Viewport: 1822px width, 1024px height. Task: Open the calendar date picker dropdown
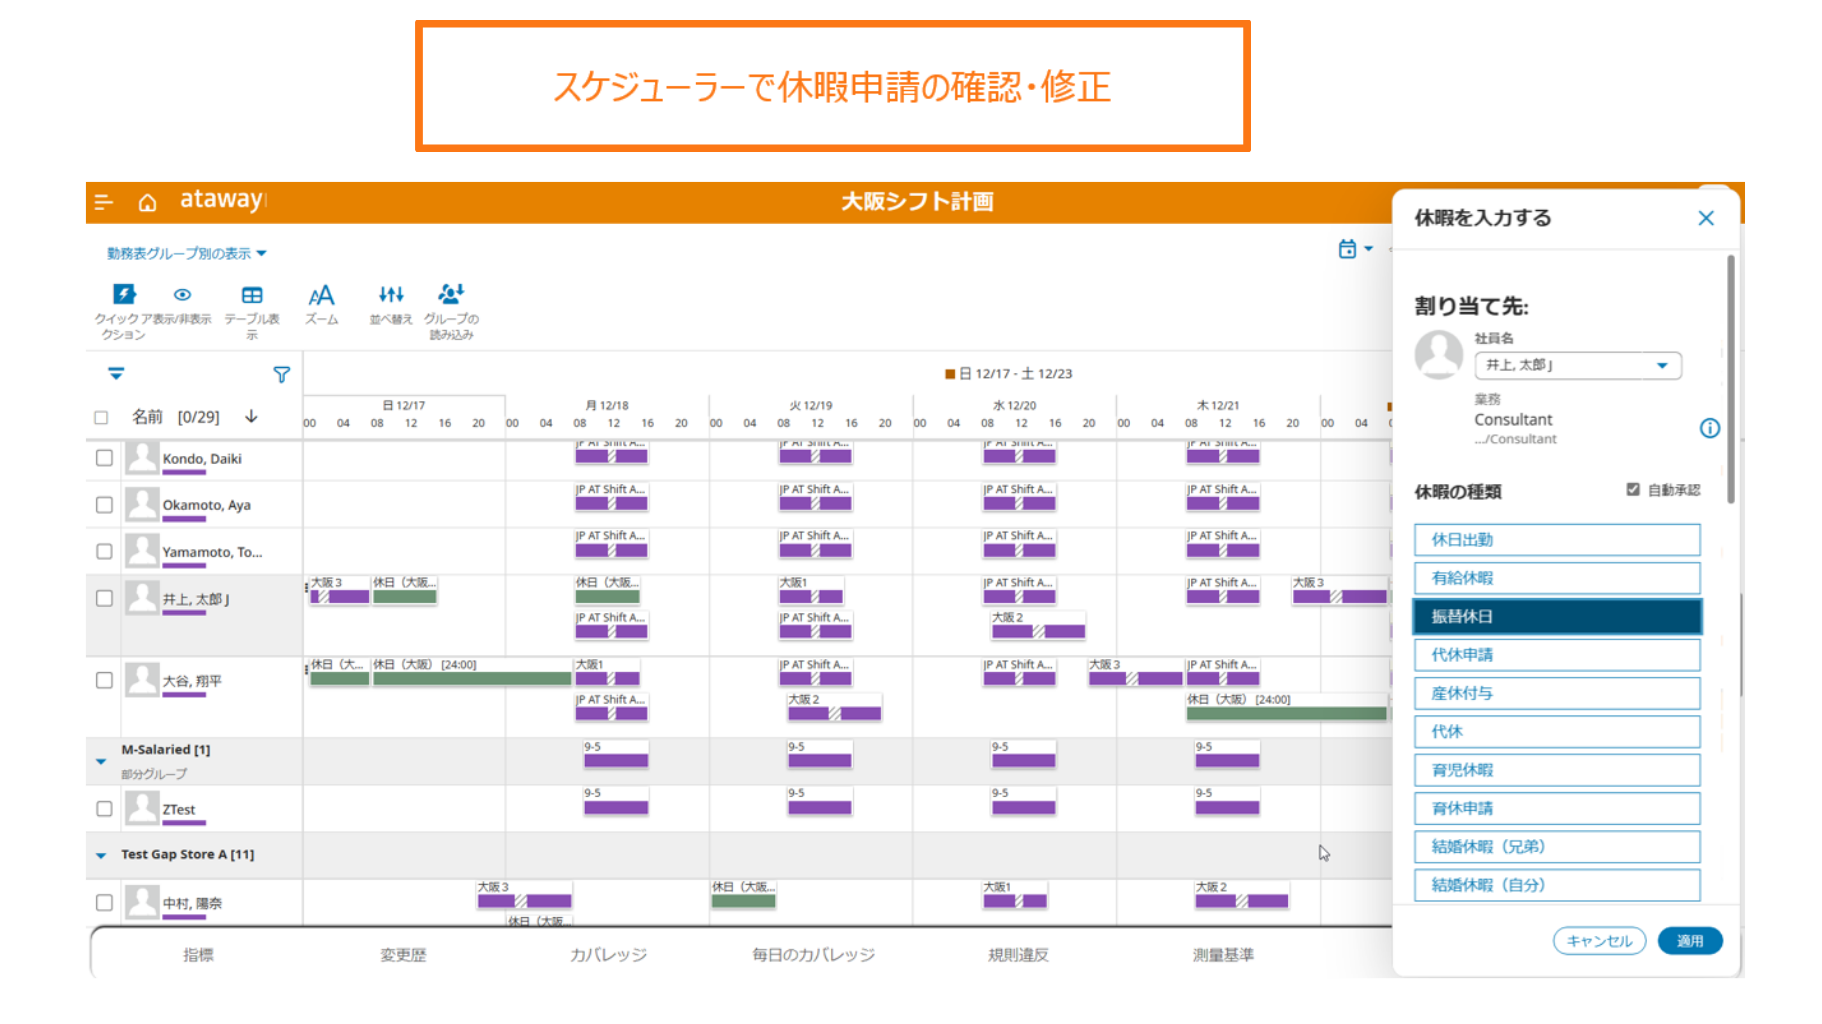pyautogui.click(x=1355, y=249)
